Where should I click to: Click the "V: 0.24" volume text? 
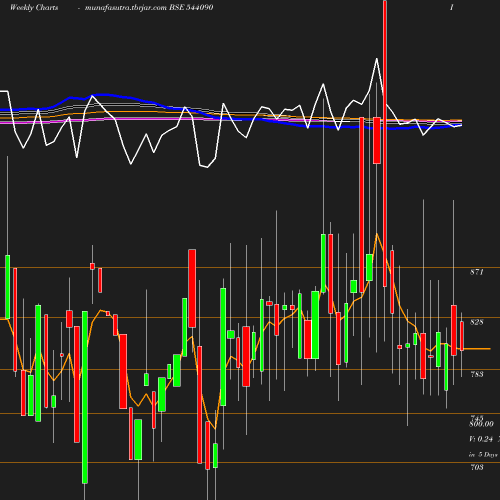point(481,439)
